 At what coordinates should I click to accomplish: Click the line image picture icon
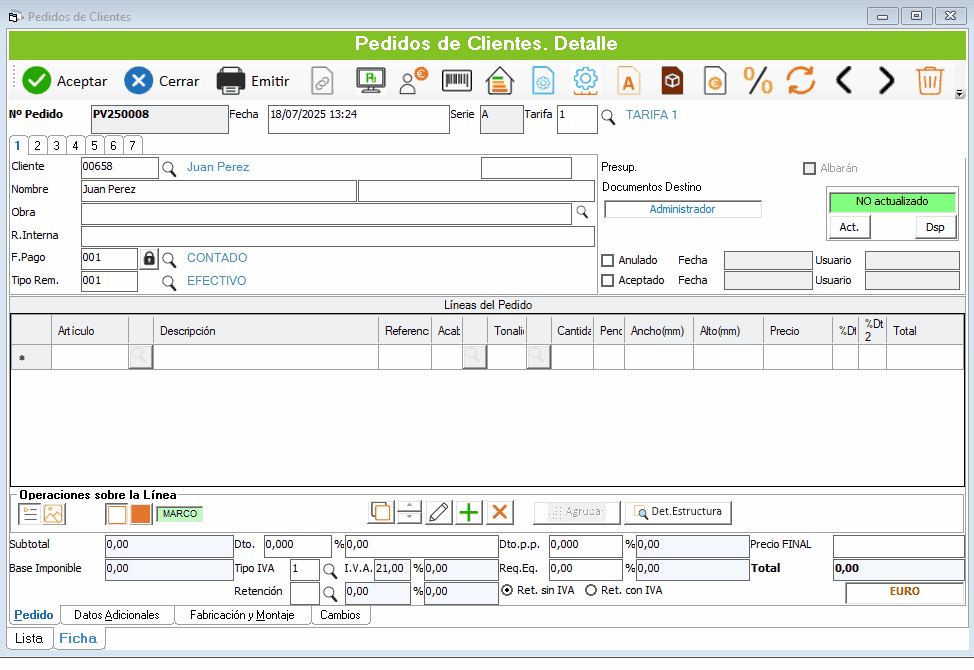pyautogui.click(x=53, y=514)
